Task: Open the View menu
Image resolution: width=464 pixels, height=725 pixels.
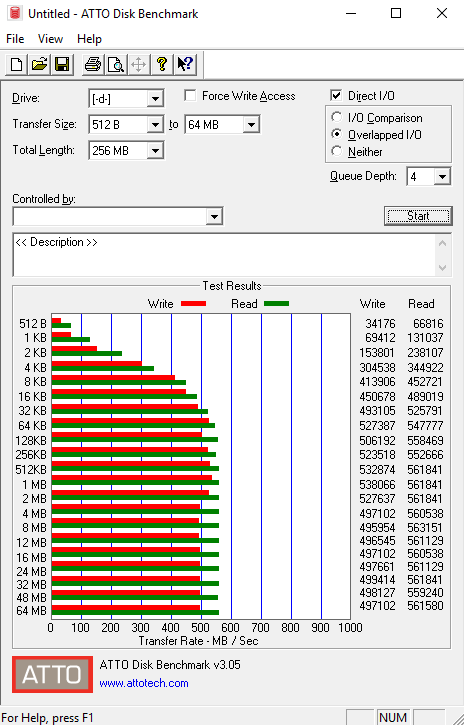Action: tap(50, 39)
